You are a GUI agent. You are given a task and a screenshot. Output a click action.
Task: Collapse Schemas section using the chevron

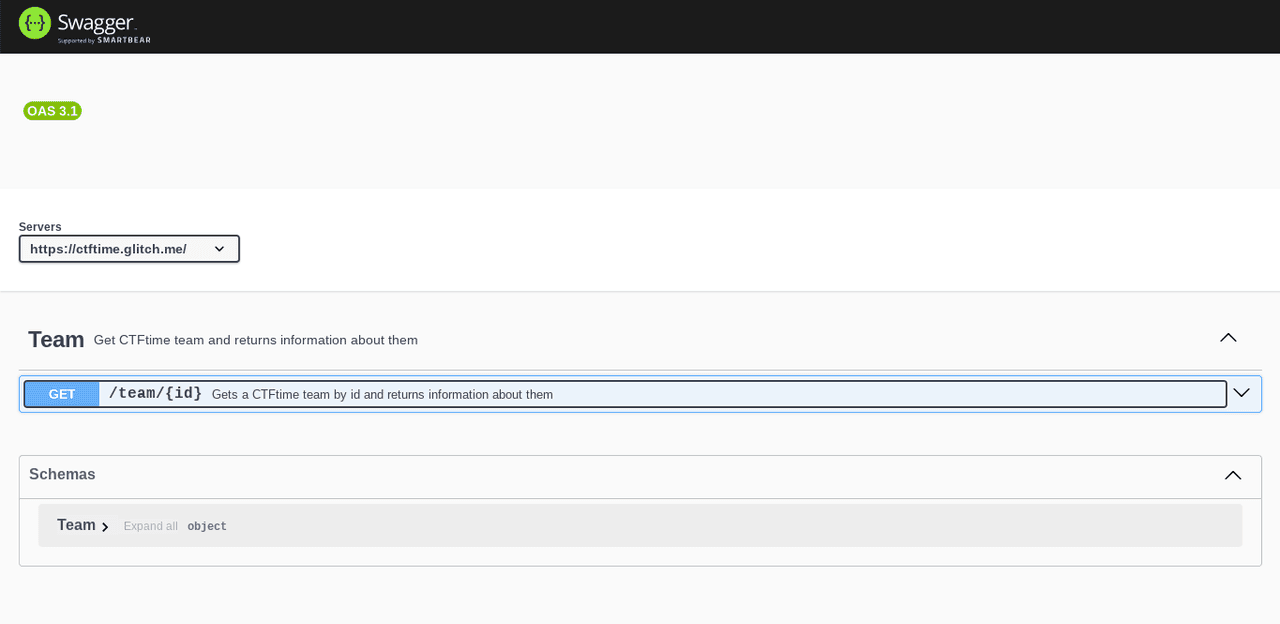(1233, 475)
